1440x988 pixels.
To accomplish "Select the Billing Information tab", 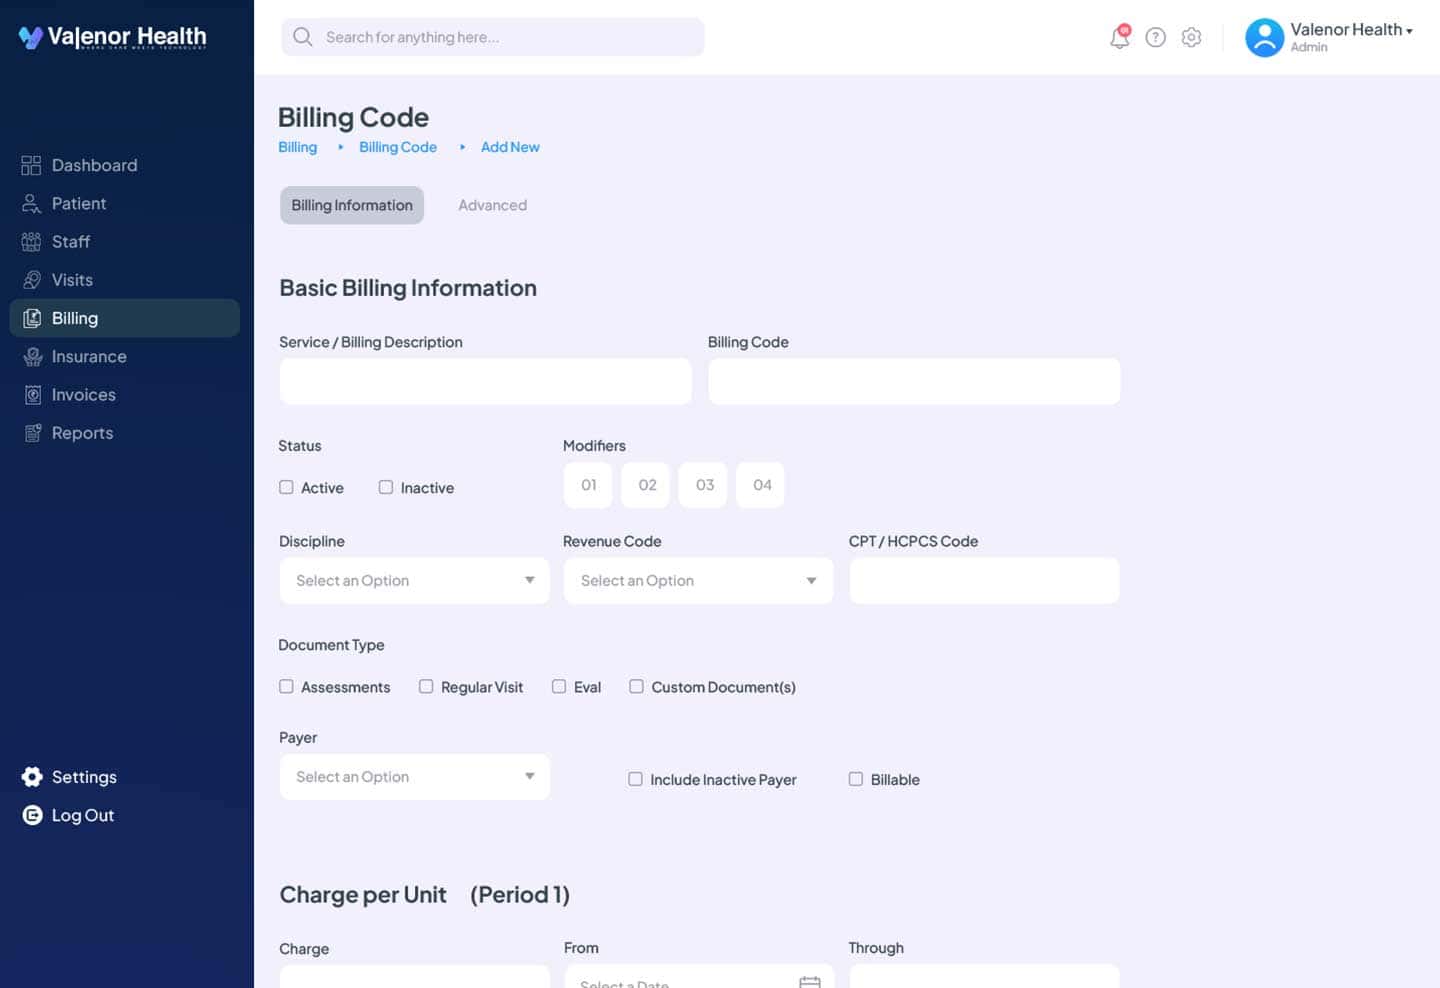I will 352,205.
